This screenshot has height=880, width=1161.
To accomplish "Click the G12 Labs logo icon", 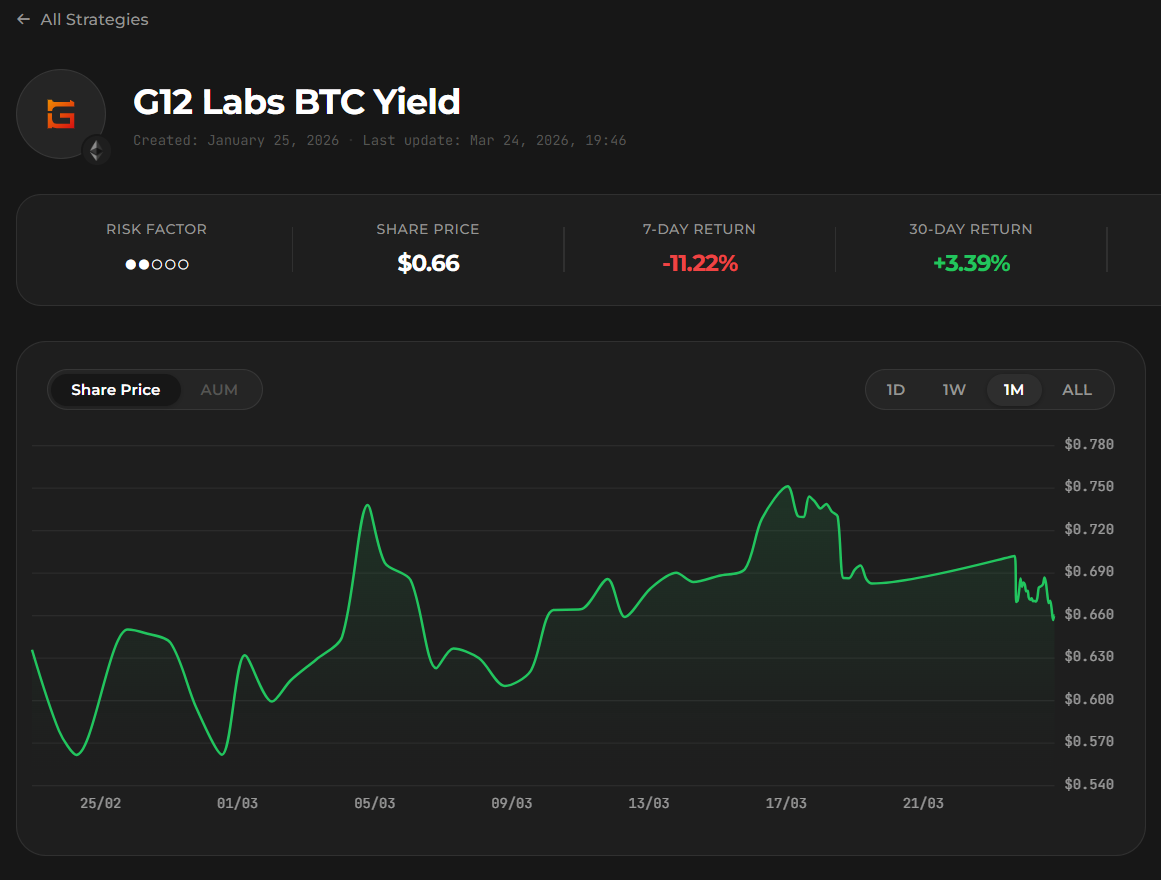I will click(61, 114).
